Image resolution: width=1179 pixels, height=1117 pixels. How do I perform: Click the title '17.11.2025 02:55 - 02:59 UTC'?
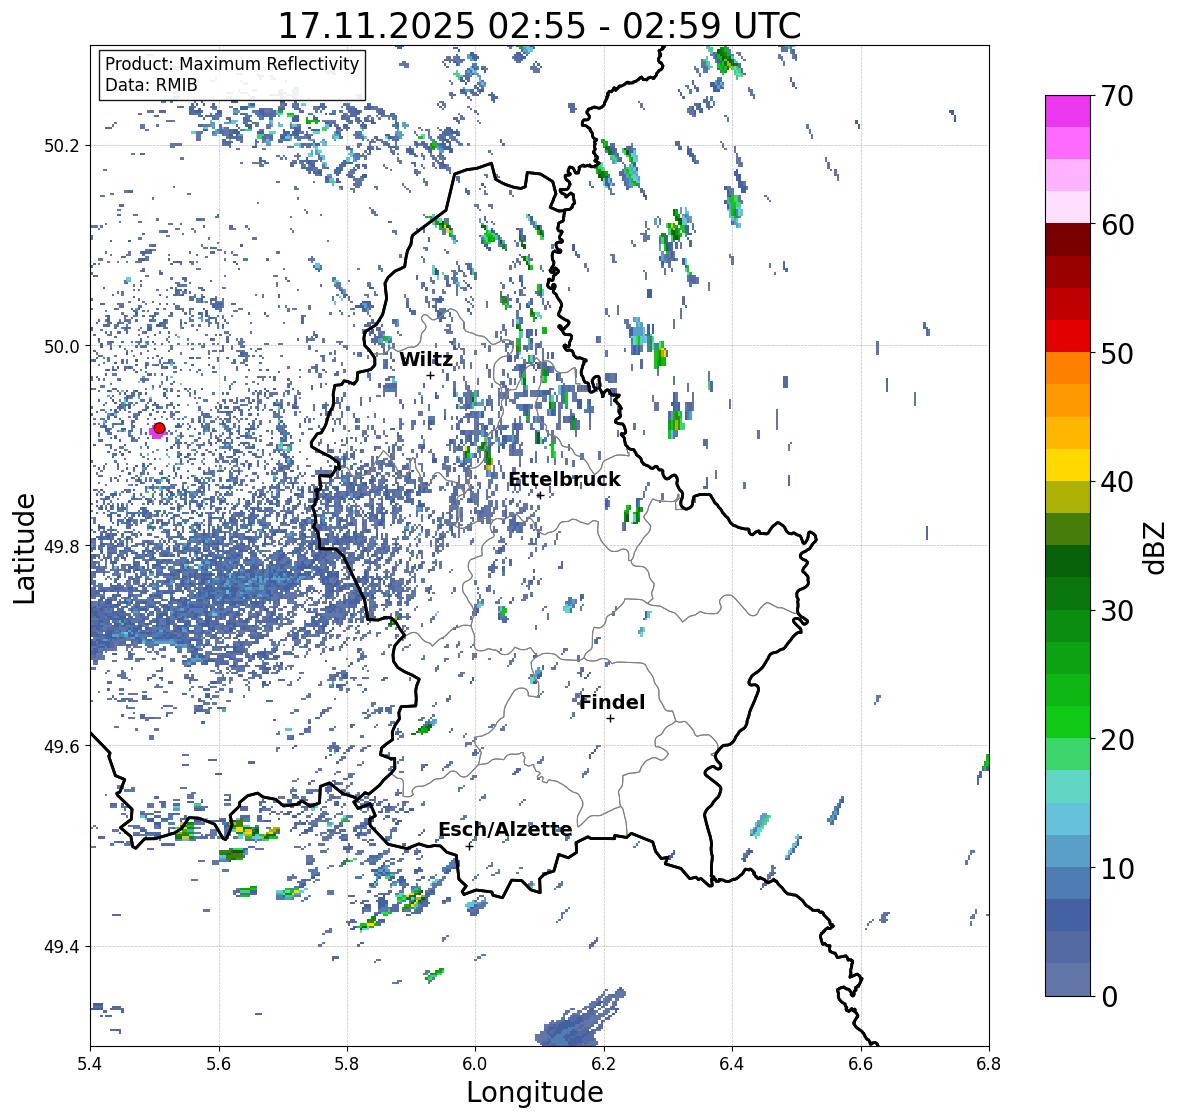(x=539, y=26)
